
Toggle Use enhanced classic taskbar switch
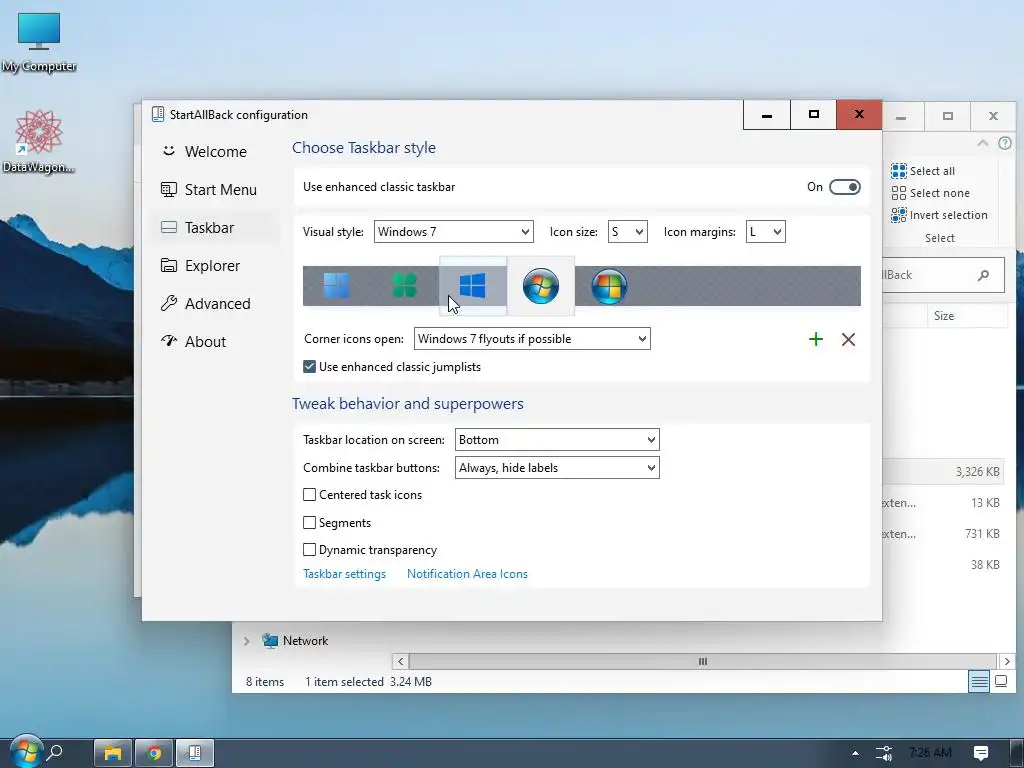844,187
